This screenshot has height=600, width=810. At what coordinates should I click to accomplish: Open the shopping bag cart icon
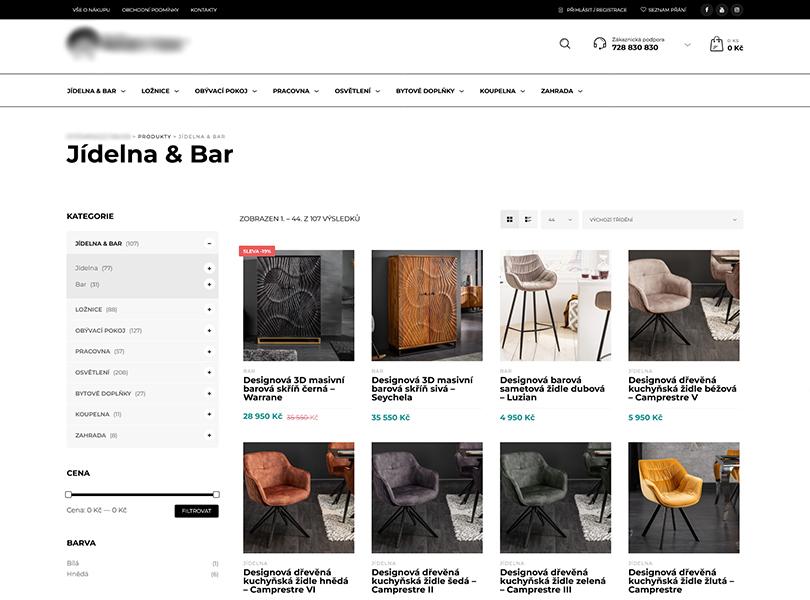click(716, 44)
